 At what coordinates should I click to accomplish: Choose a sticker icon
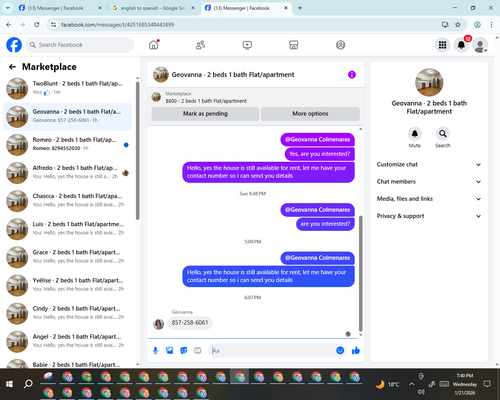click(184, 350)
